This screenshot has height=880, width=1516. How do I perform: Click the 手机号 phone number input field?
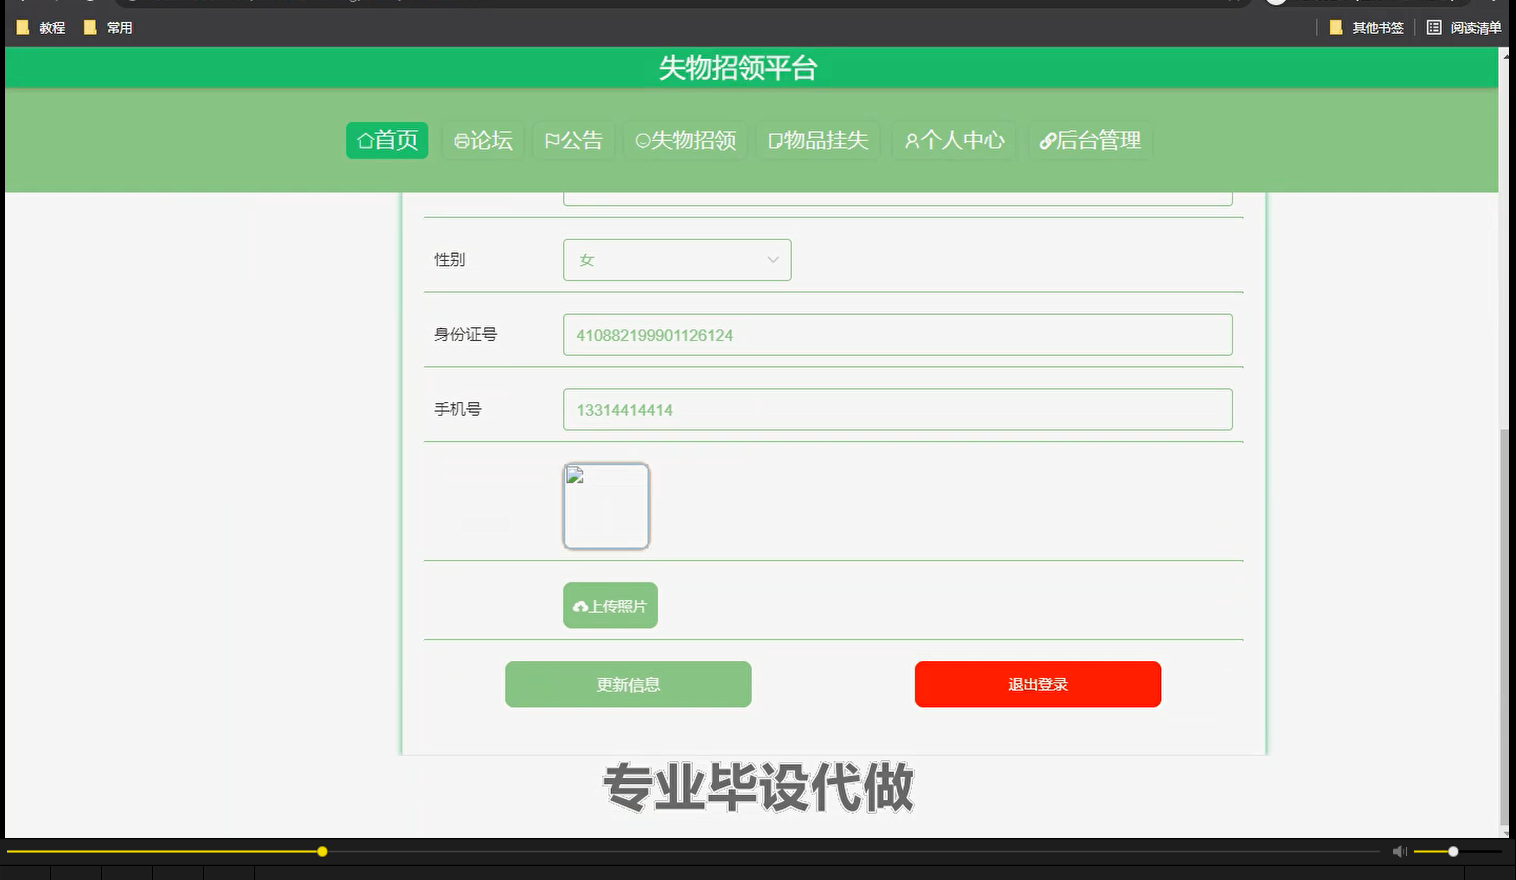pyautogui.click(x=897, y=409)
